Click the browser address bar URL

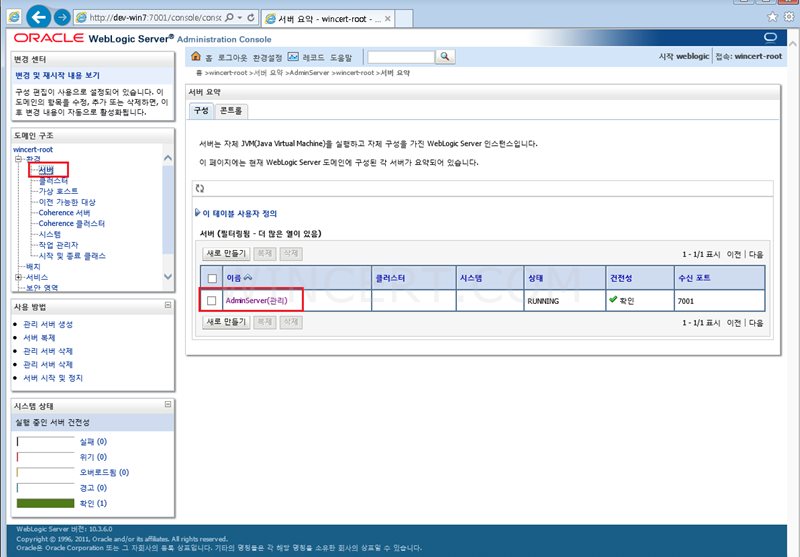155,17
